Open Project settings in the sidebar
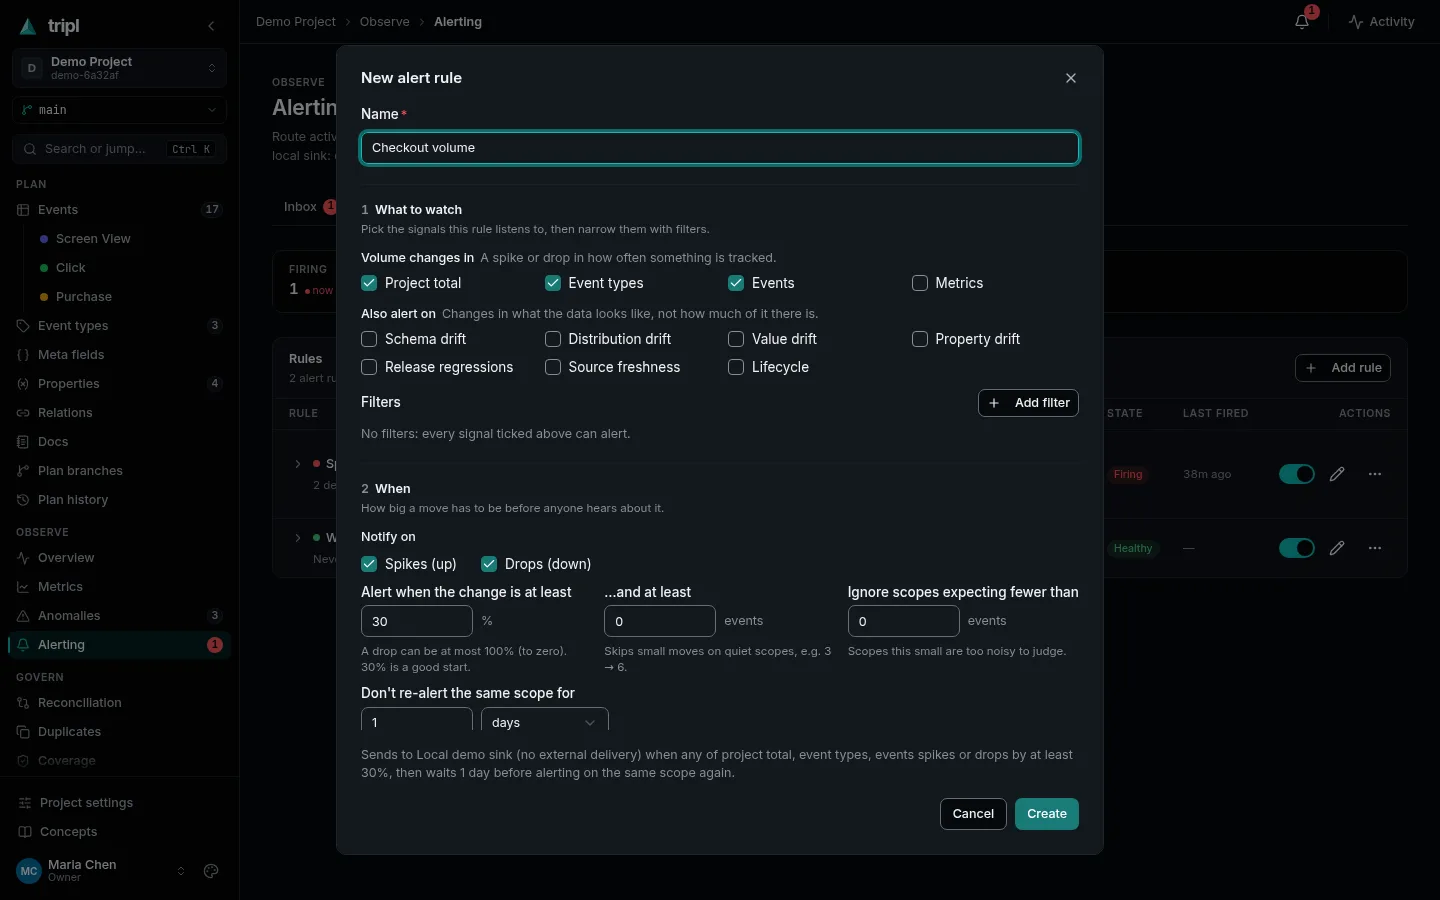Screen dimensions: 1440x900 pyautogui.click(x=120, y=803)
